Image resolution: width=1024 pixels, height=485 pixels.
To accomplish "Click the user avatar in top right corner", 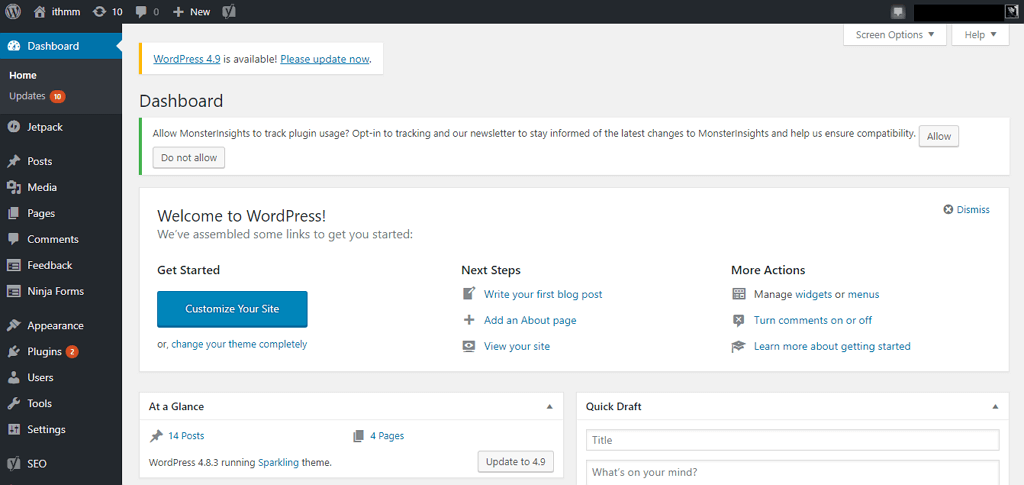I will click(x=1011, y=11).
